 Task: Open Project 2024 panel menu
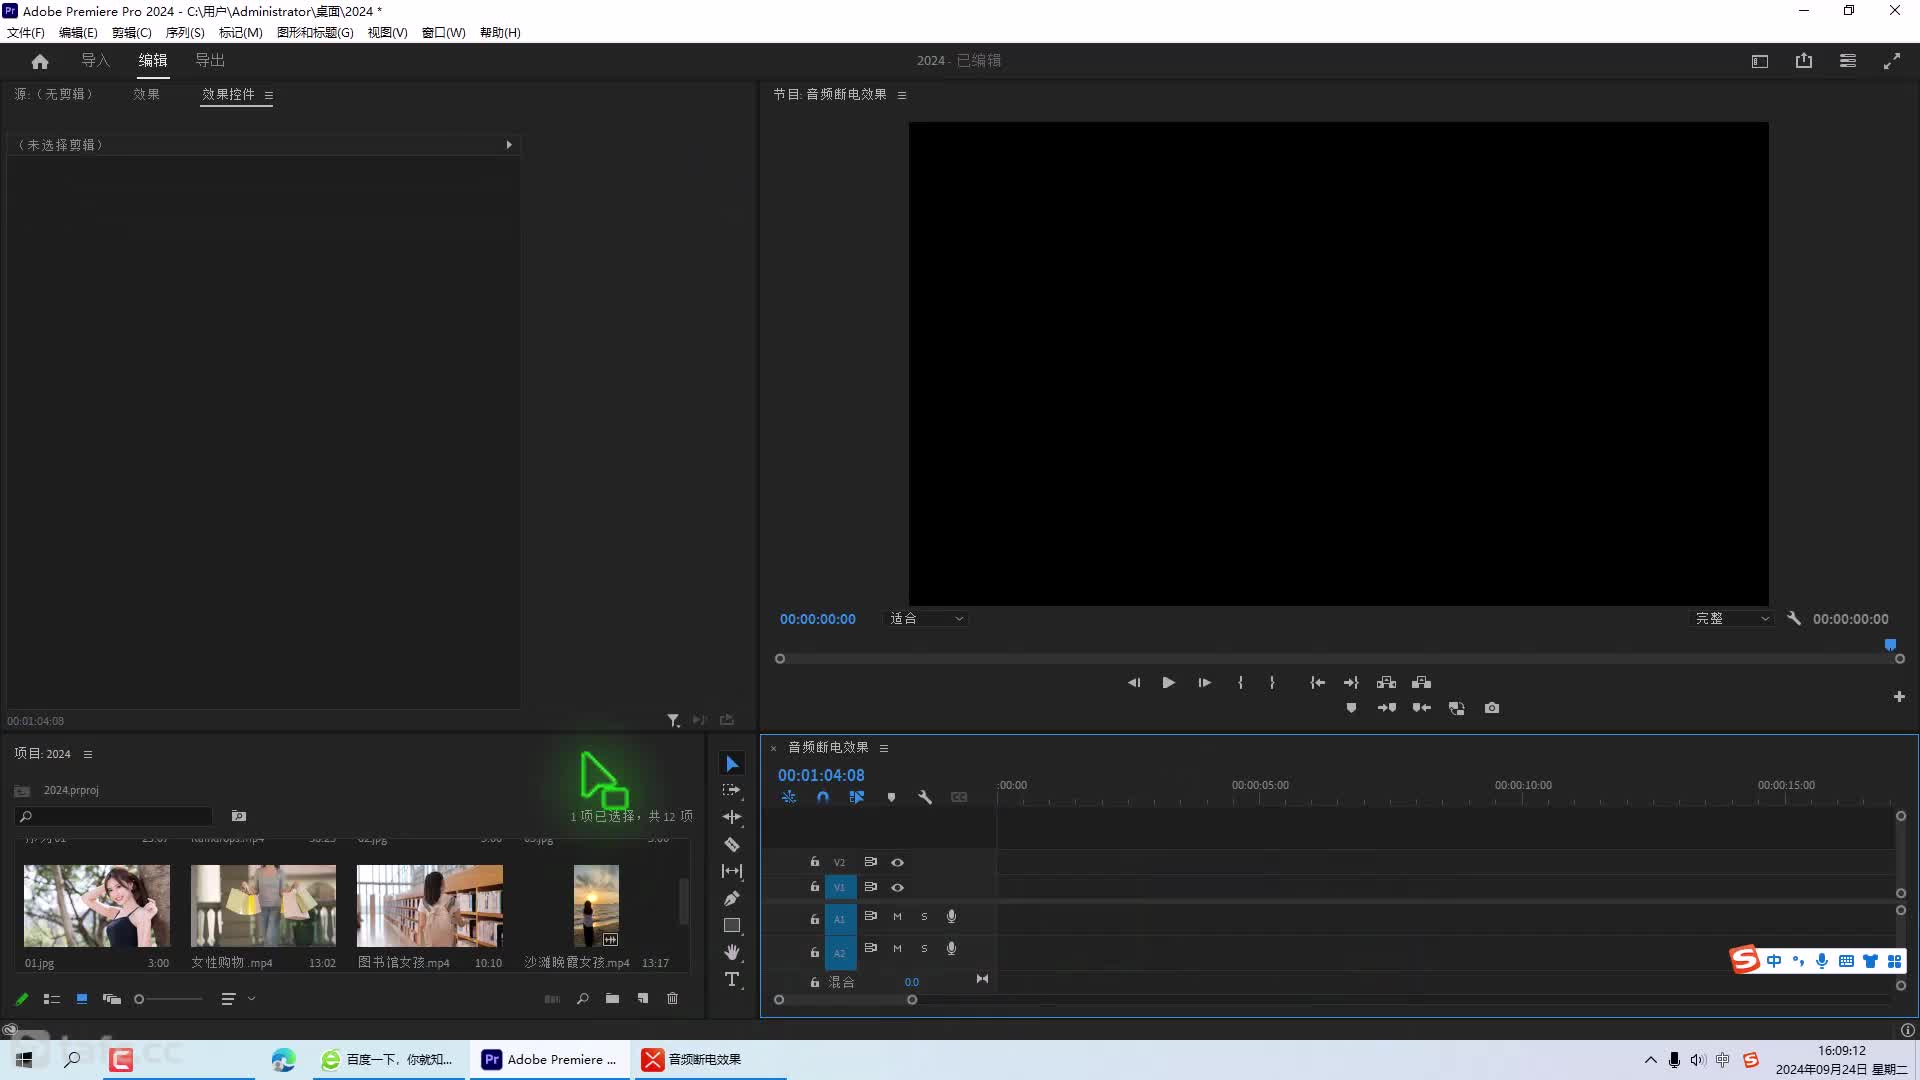pos(88,755)
